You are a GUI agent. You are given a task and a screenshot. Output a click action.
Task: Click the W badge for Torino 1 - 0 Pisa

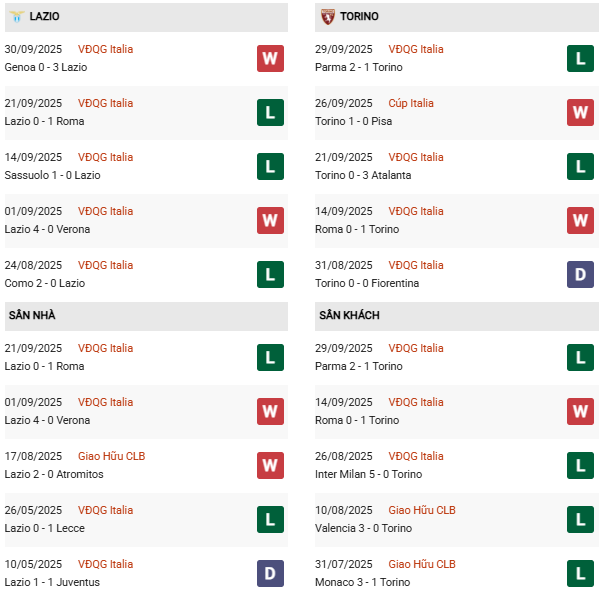pyautogui.click(x=580, y=112)
